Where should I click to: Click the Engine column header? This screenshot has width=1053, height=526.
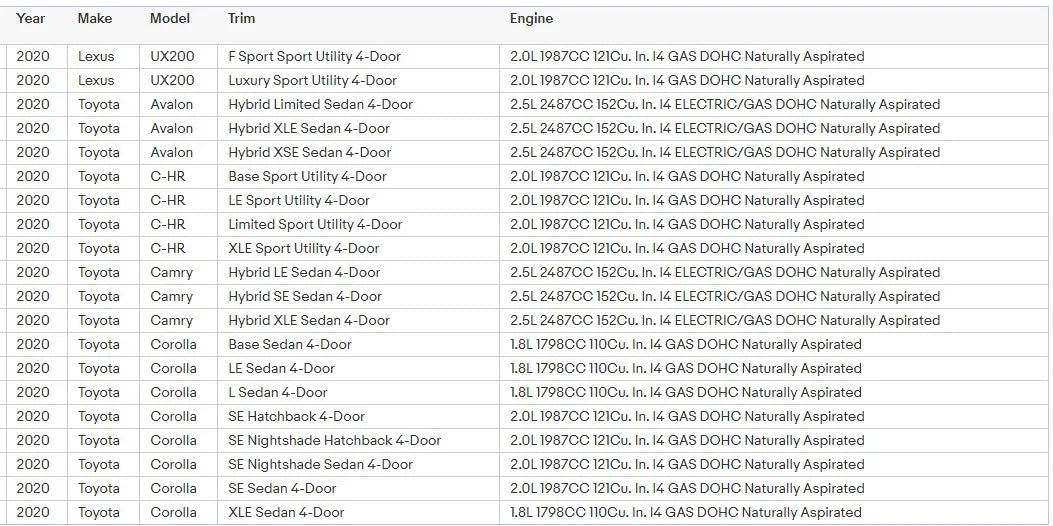[531, 19]
